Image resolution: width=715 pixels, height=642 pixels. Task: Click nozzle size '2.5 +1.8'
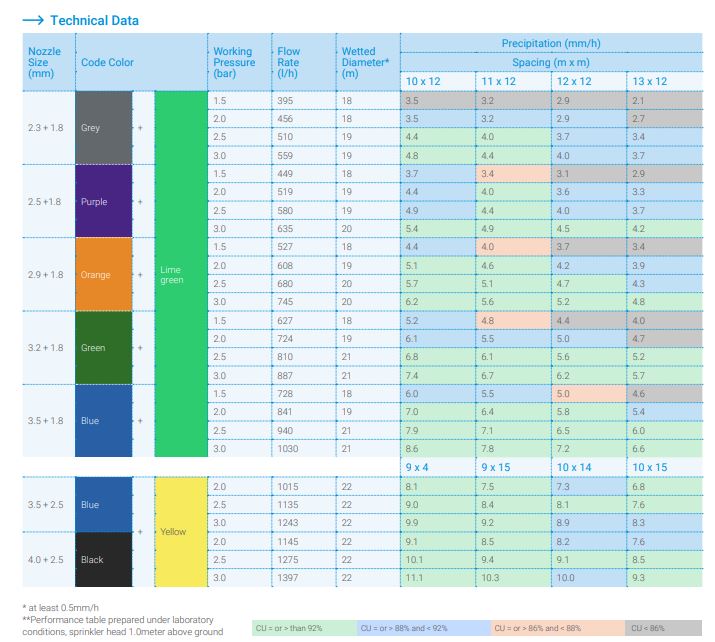coord(44,202)
